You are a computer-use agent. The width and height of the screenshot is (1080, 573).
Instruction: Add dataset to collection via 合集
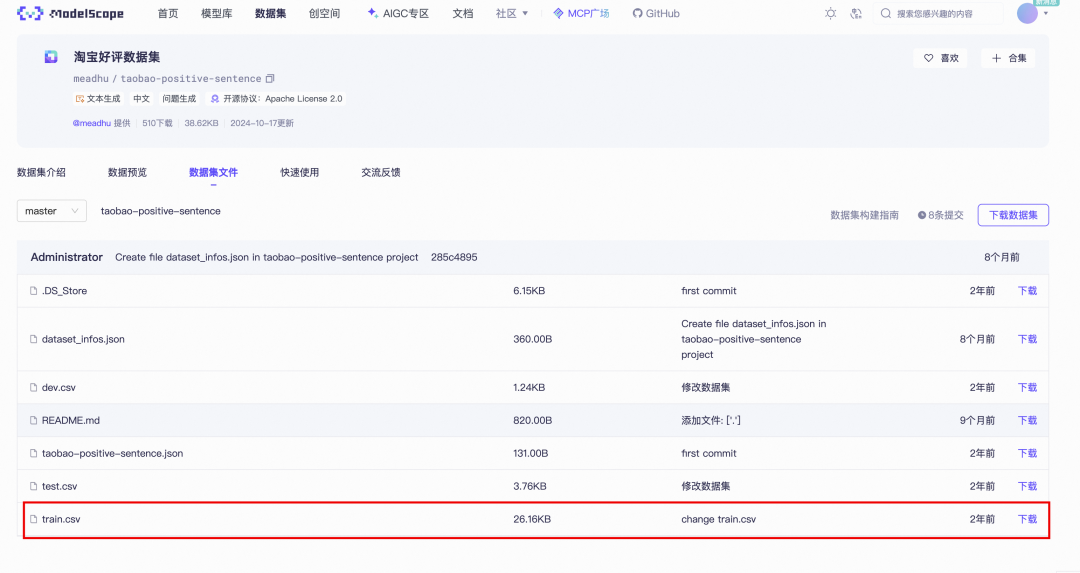pos(1008,58)
